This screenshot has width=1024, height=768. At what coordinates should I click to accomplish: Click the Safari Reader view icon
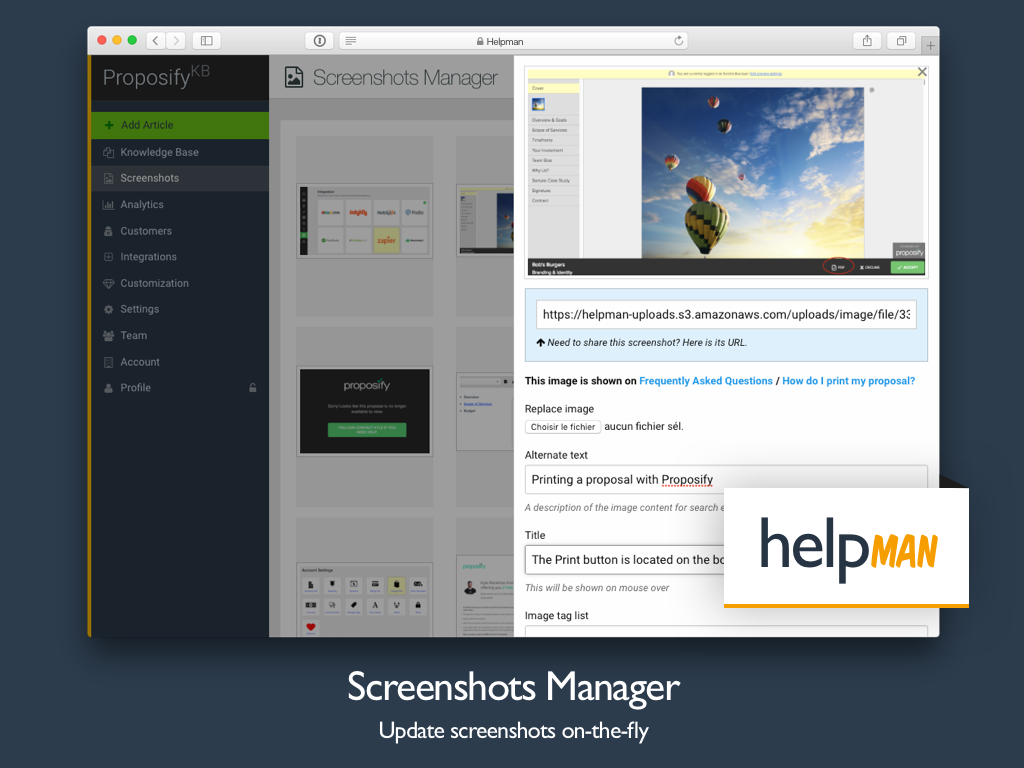pos(351,40)
